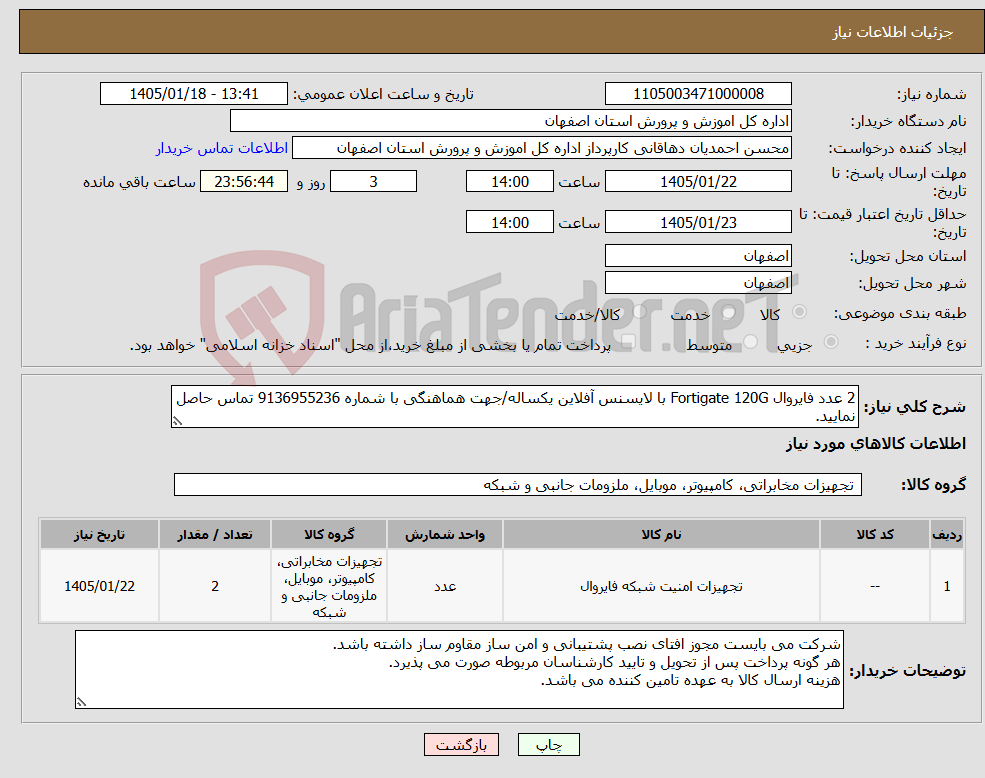
Task: Click the delivery province field اصفهان
Action: pyautogui.click(x=698, y=256)
